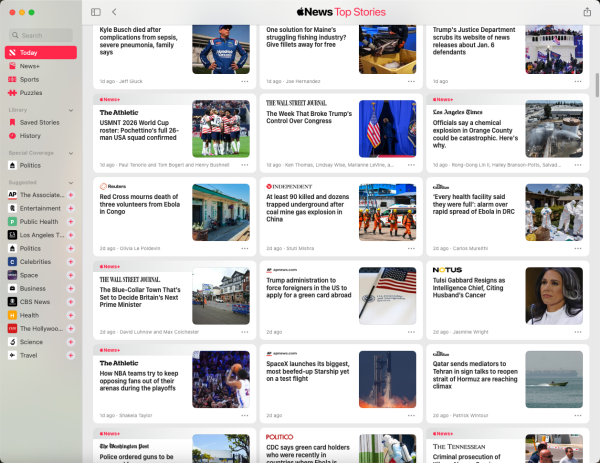The height and width of the screenshot is (463, 600).
Task: Open The Week That Broke Trump's Control story
Action: pos(309,117)
